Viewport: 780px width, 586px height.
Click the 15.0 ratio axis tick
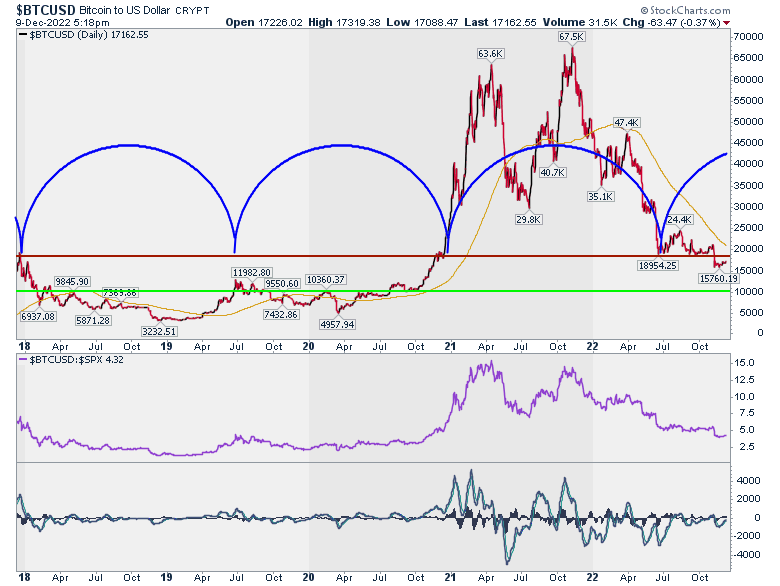pos(744,363)
